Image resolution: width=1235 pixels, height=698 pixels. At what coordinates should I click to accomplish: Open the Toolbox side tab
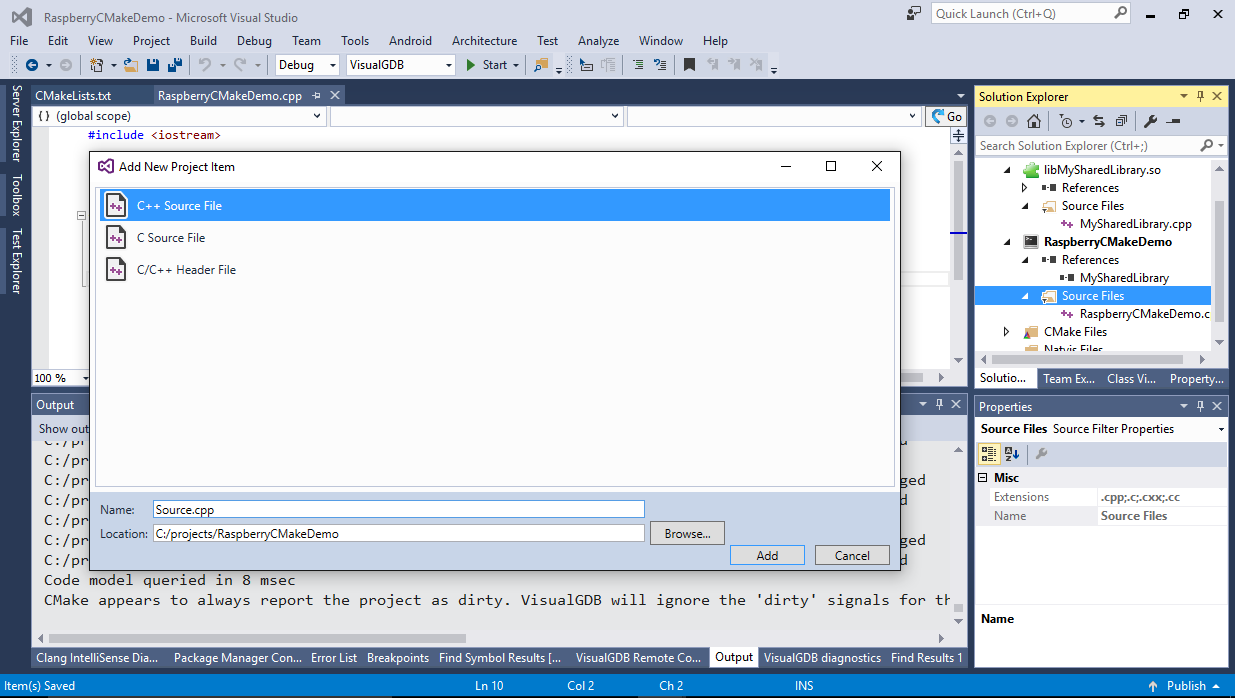16,196
